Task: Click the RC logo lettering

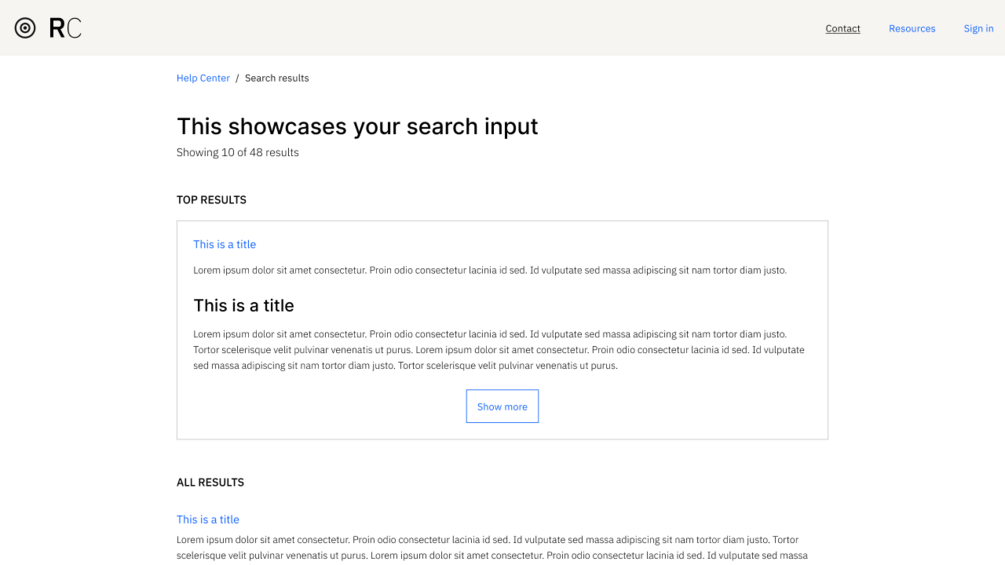Action: tap(65, 28)
